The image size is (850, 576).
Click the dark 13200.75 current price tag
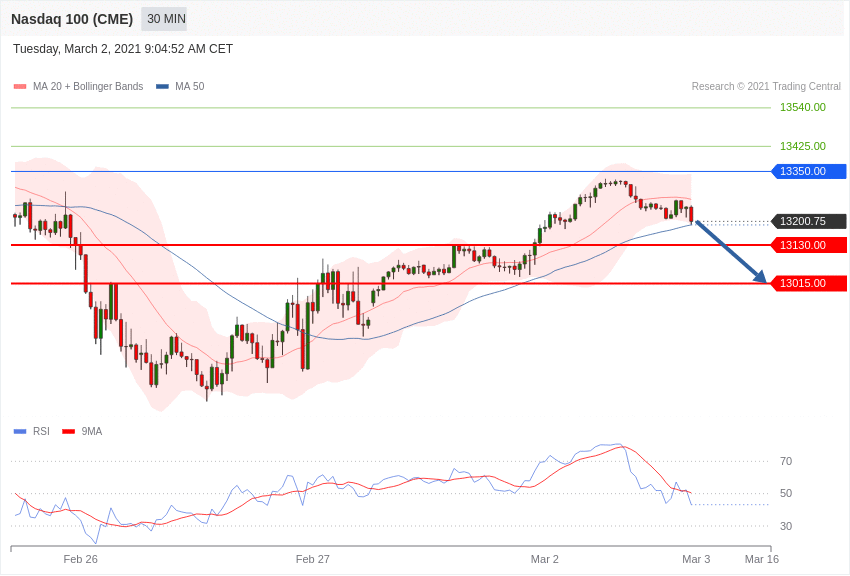809,221
